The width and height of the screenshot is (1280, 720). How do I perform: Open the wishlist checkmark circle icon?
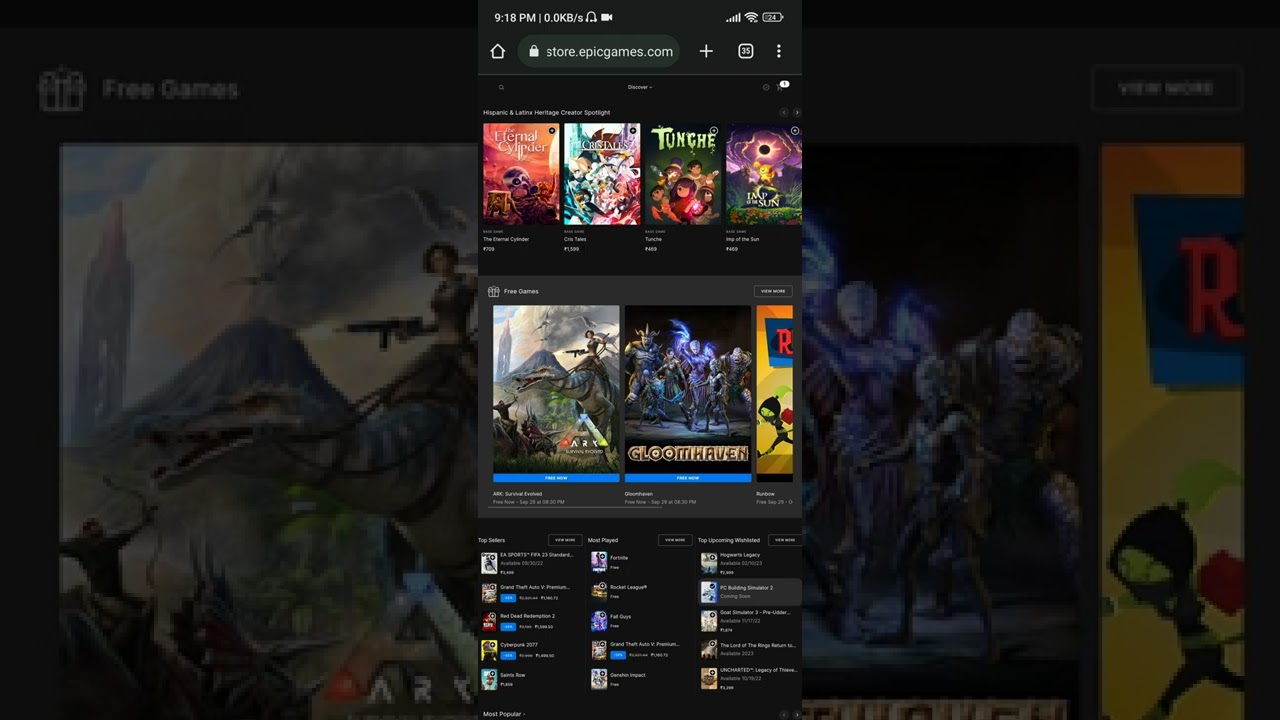click(766, 87)
